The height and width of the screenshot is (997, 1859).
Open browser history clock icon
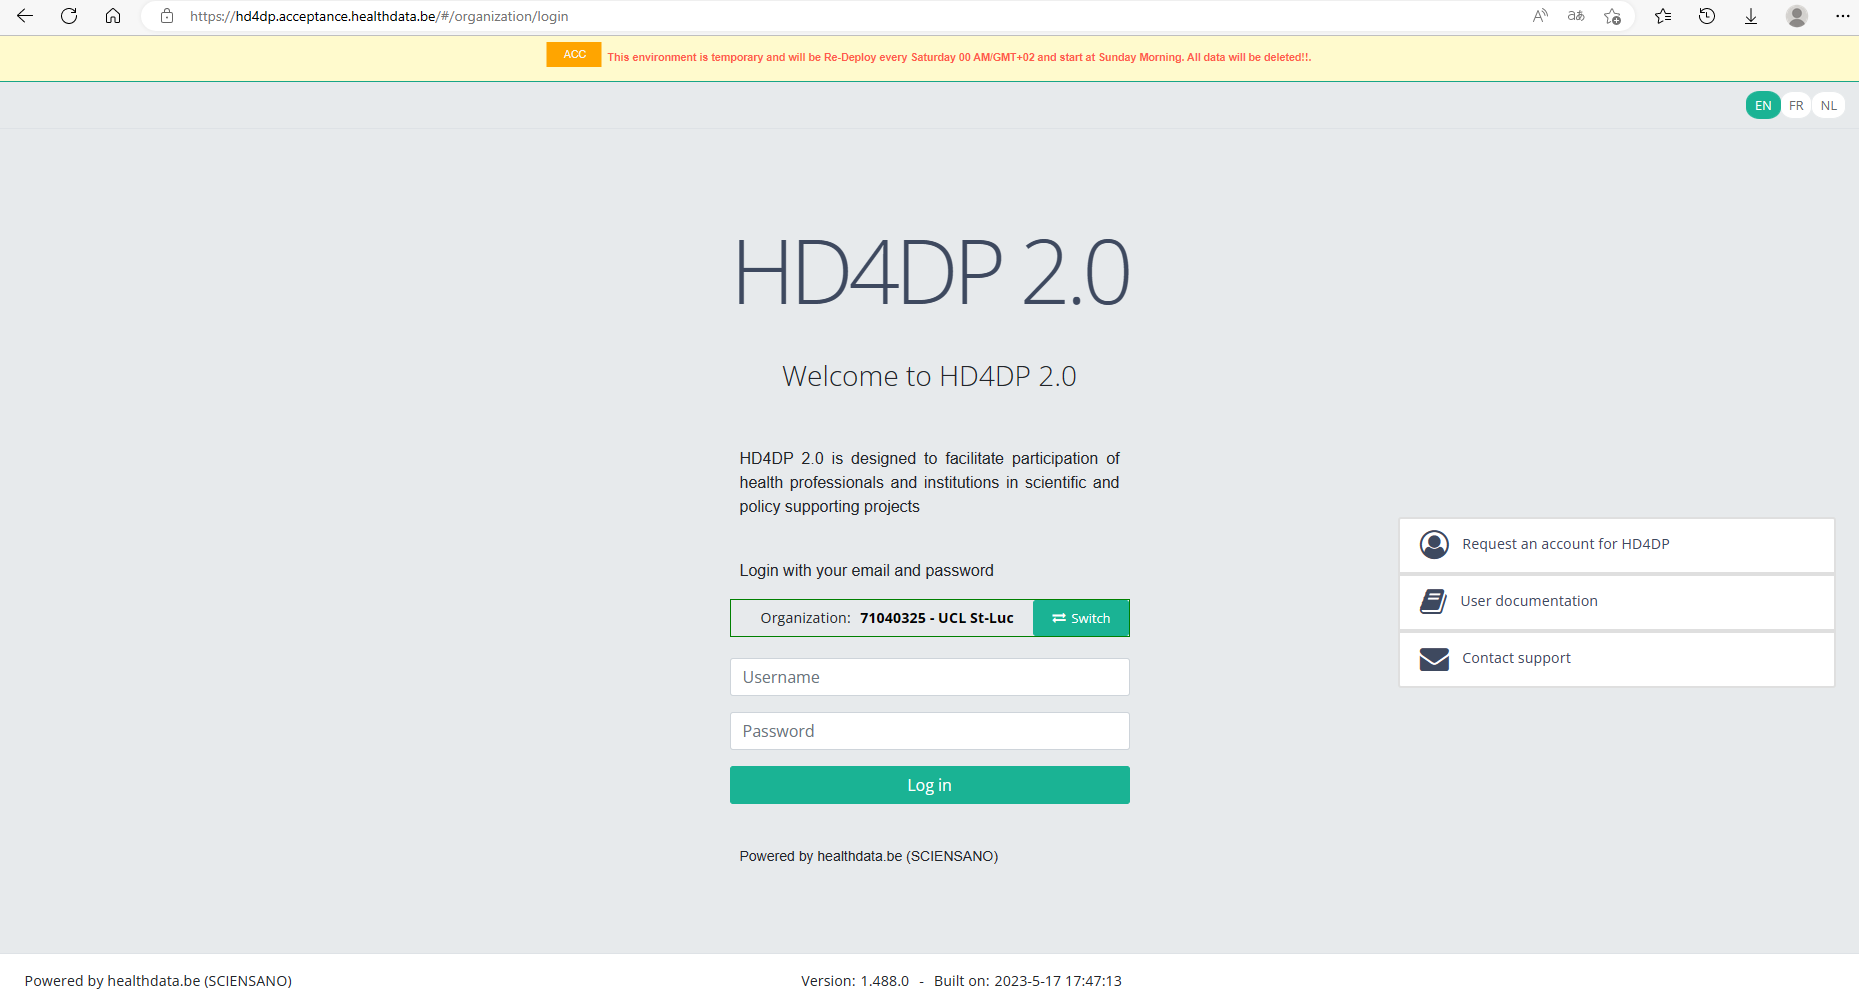click(x=1707, y=16)
